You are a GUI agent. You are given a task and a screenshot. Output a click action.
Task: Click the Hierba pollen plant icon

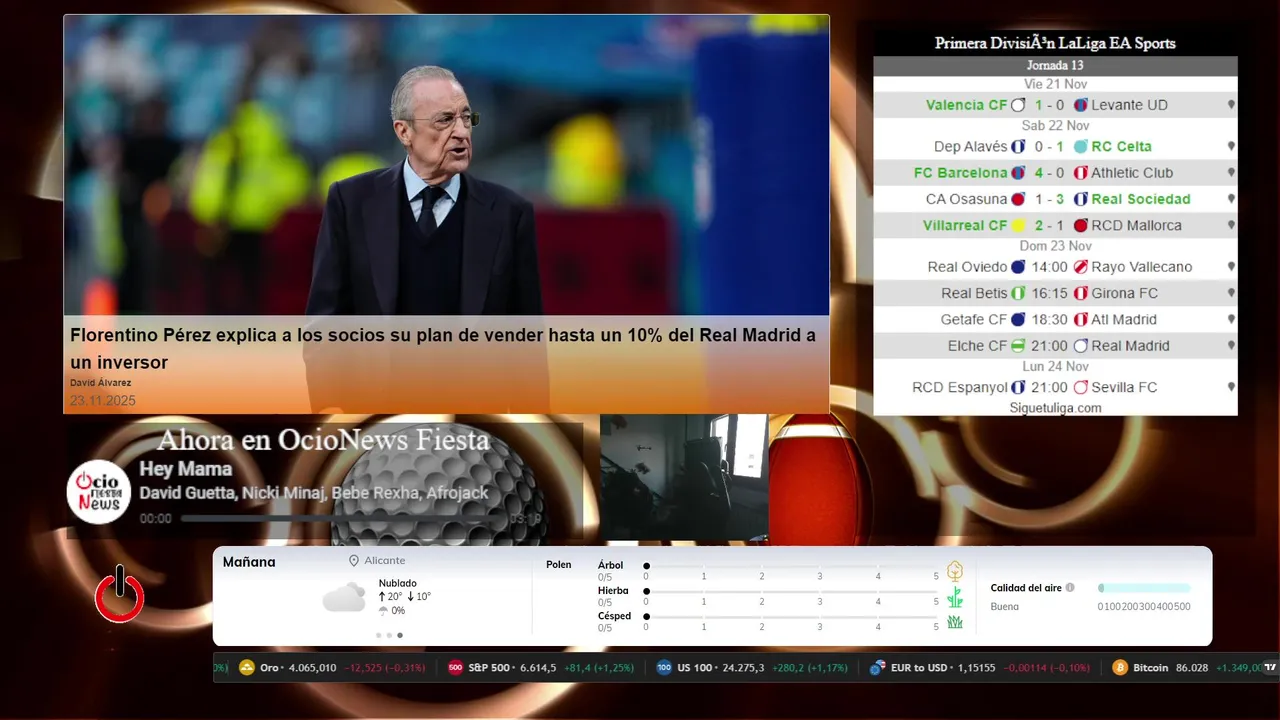tap(955, 597)
